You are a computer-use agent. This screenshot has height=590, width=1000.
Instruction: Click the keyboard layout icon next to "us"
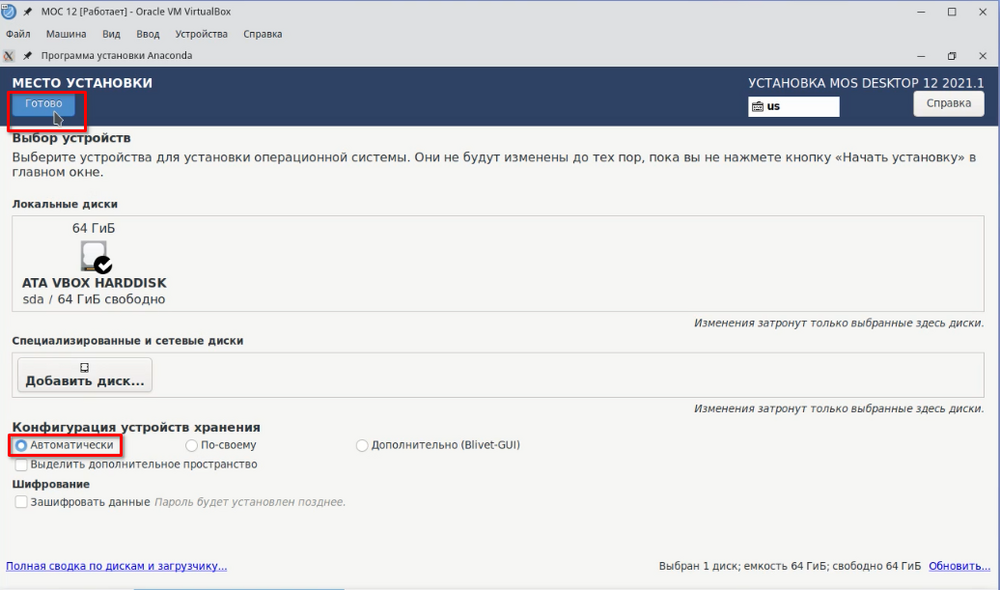click(758, 106)
